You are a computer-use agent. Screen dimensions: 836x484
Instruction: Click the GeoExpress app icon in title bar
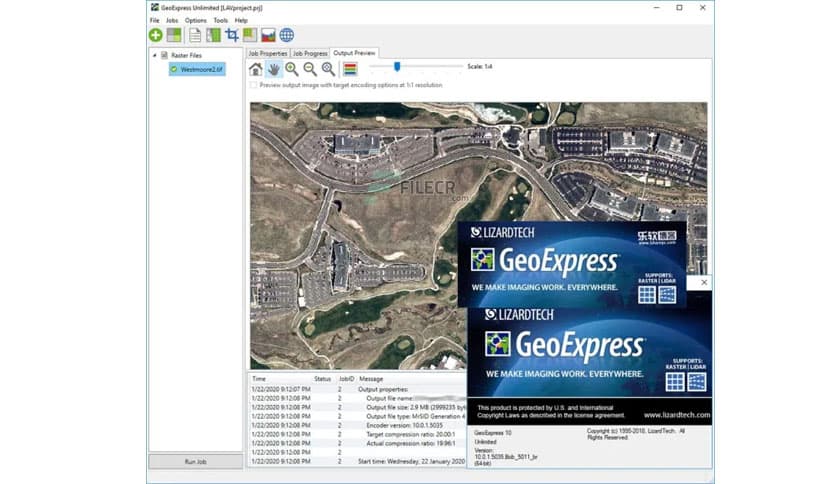[155, 7]
